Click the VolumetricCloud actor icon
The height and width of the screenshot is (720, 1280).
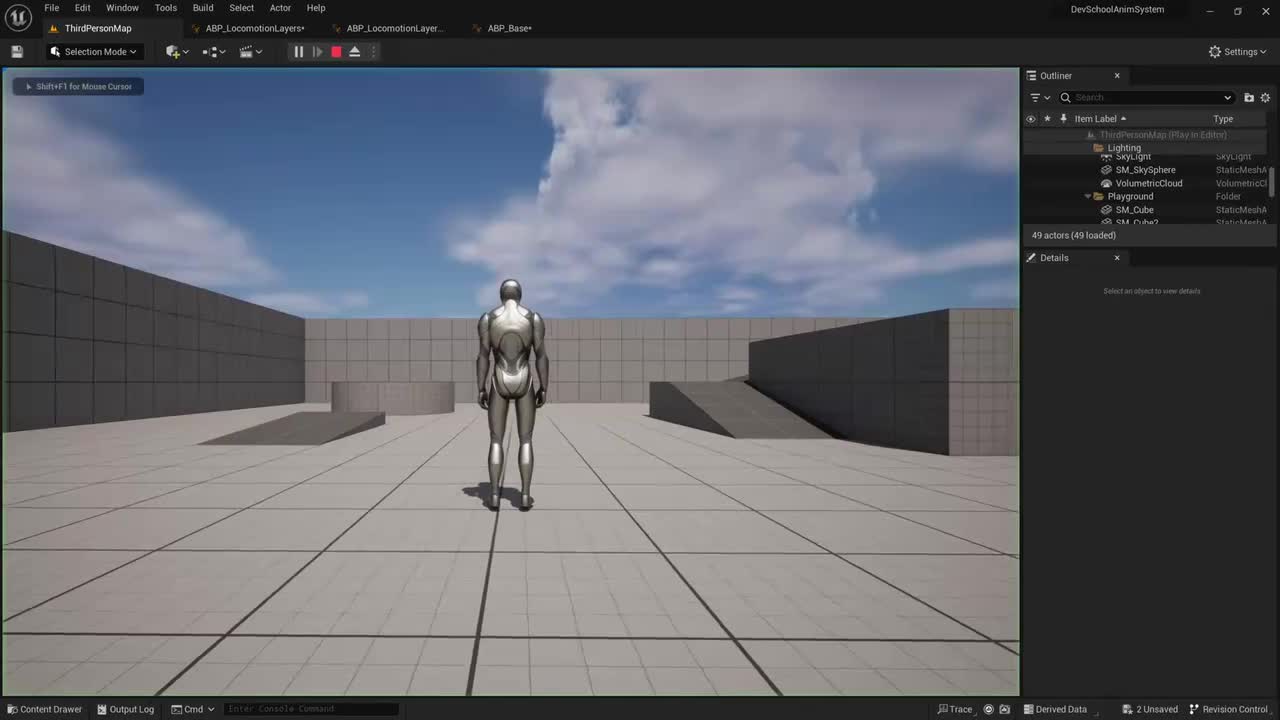(1106, 184)
